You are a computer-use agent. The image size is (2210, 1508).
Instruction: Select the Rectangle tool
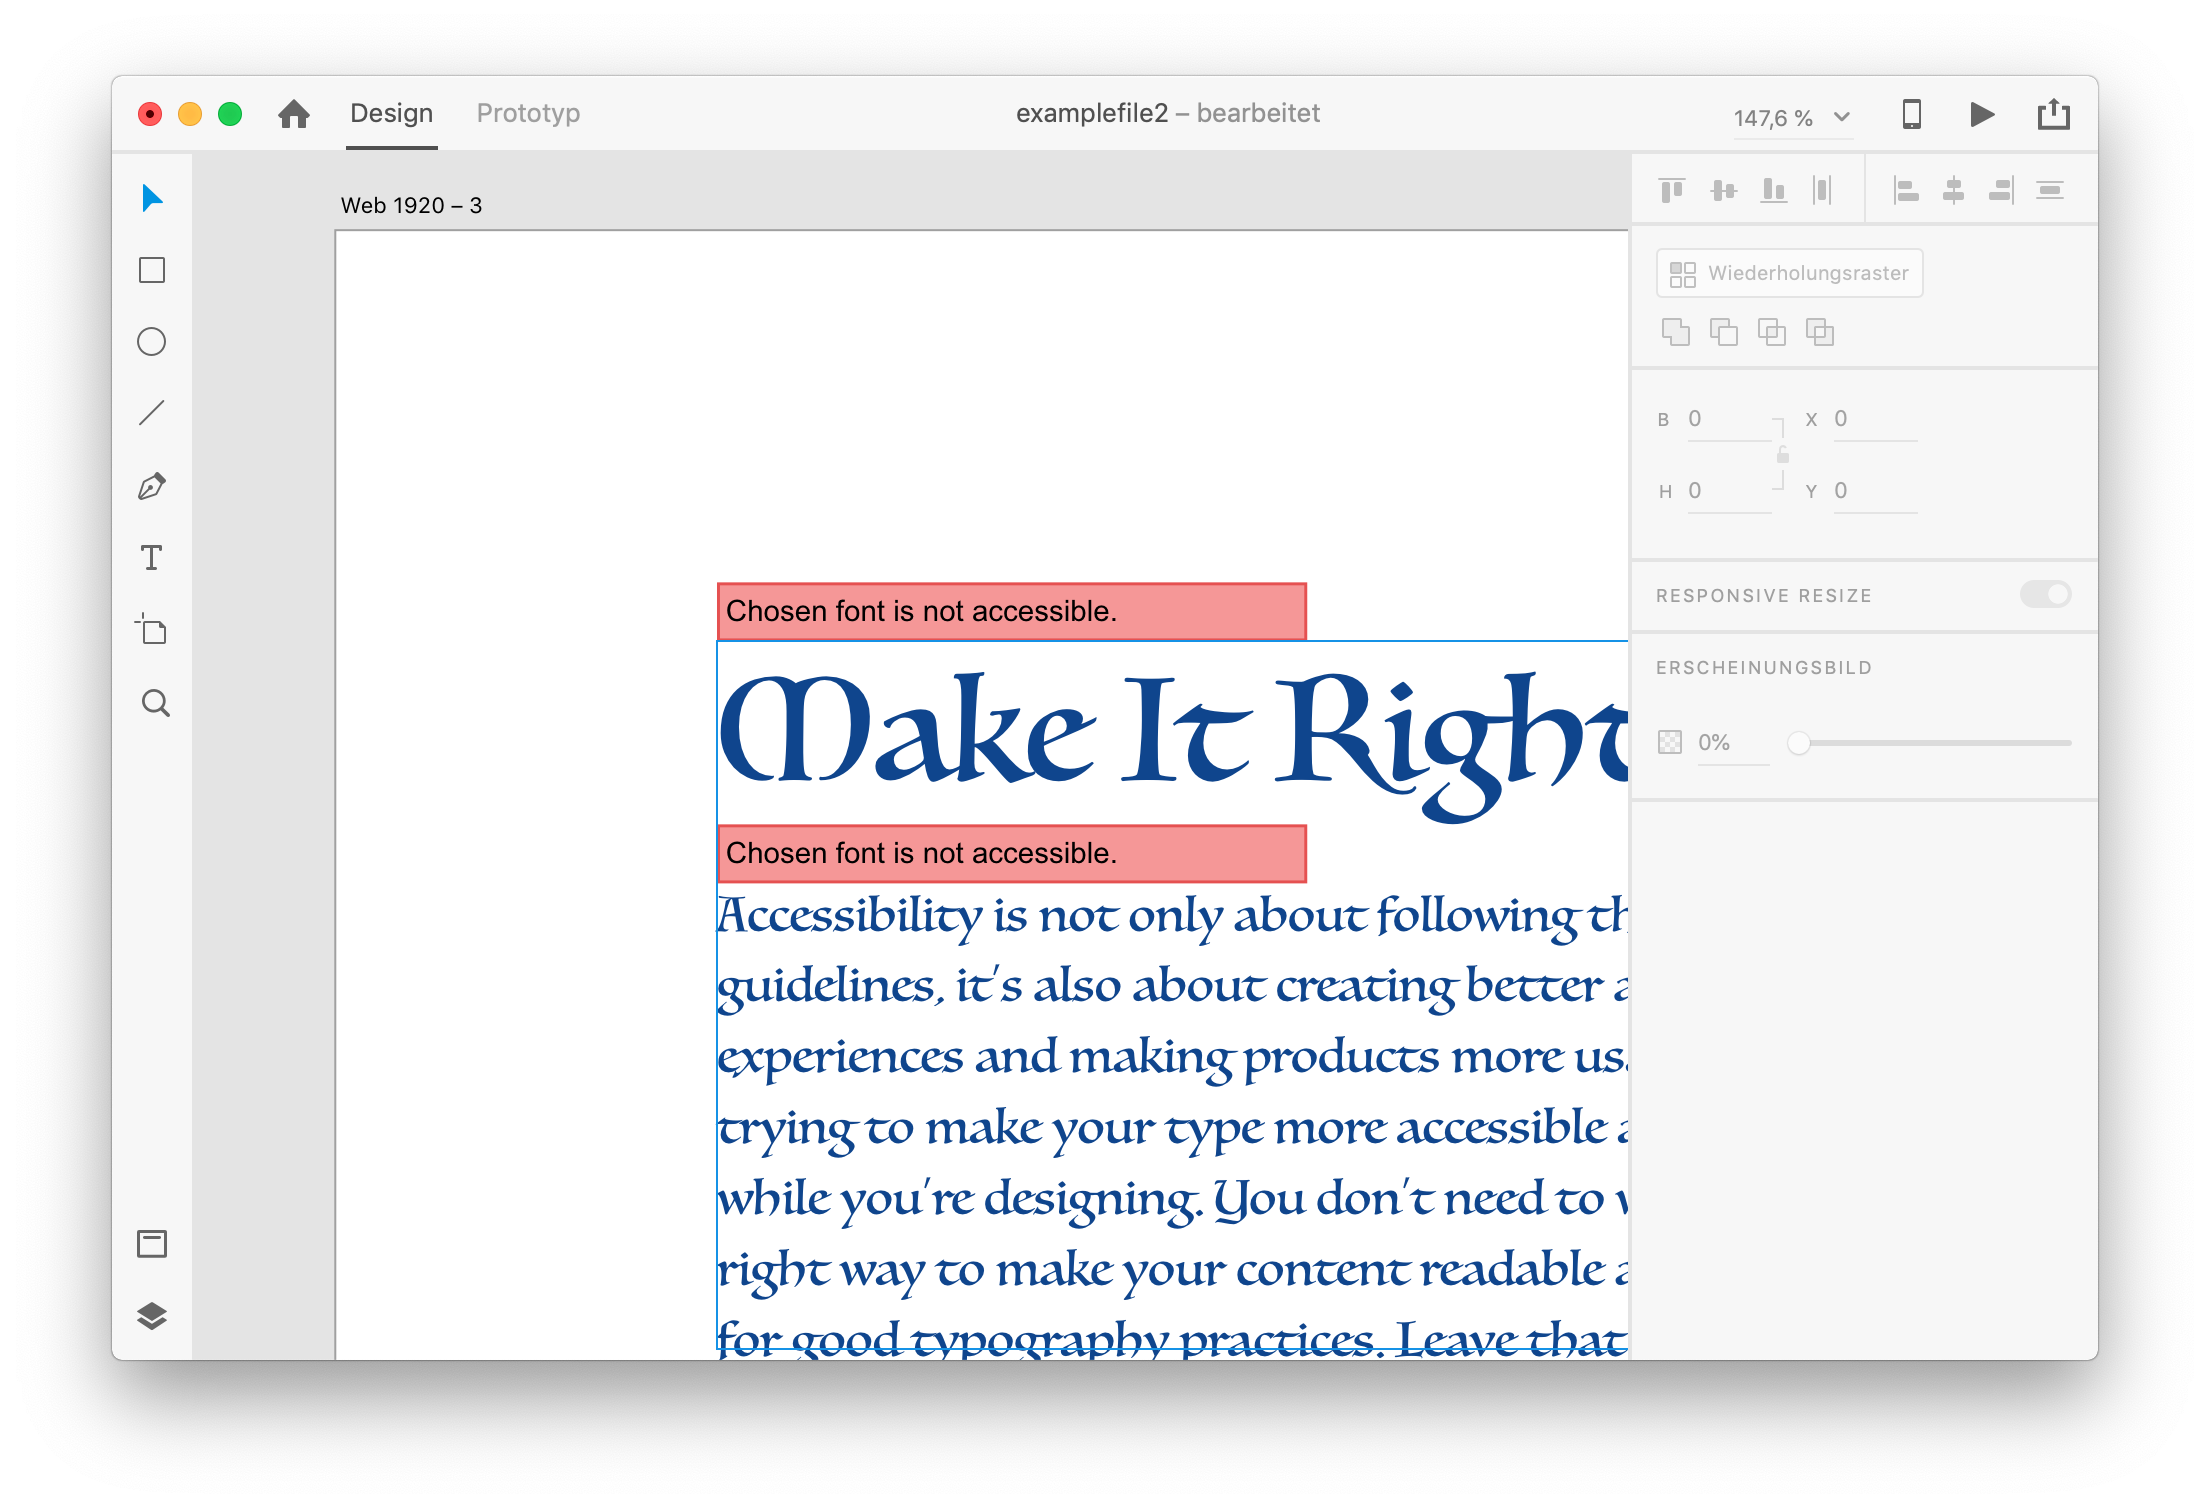152,270
